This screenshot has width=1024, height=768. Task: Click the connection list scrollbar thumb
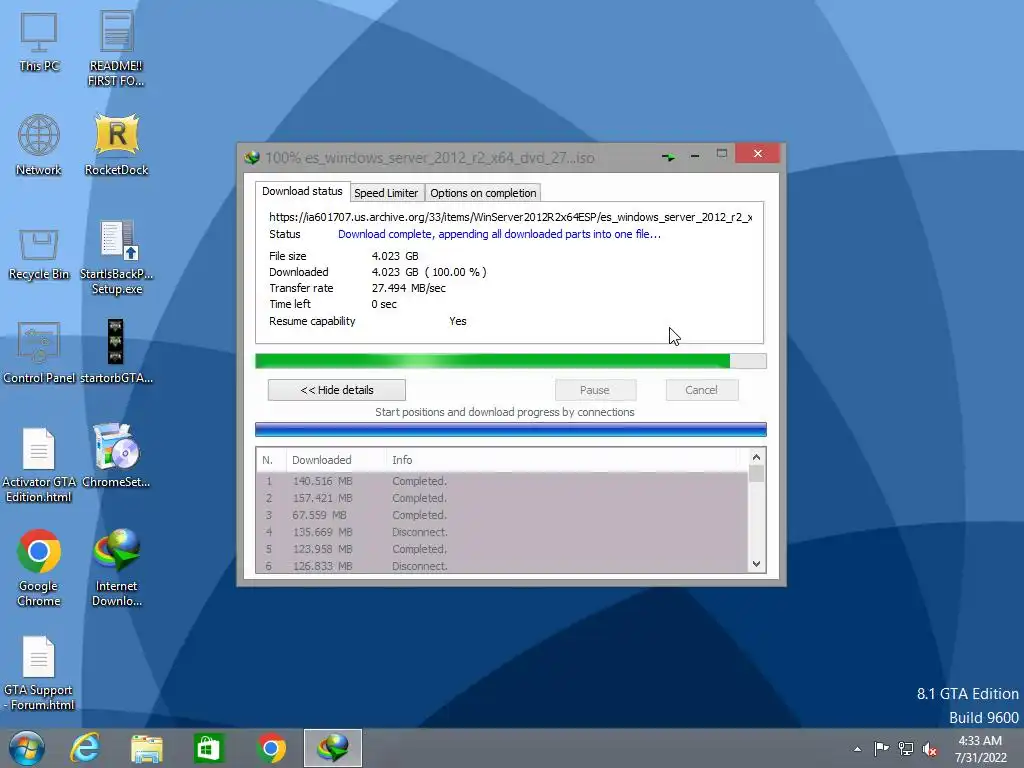tap(756, 473)
